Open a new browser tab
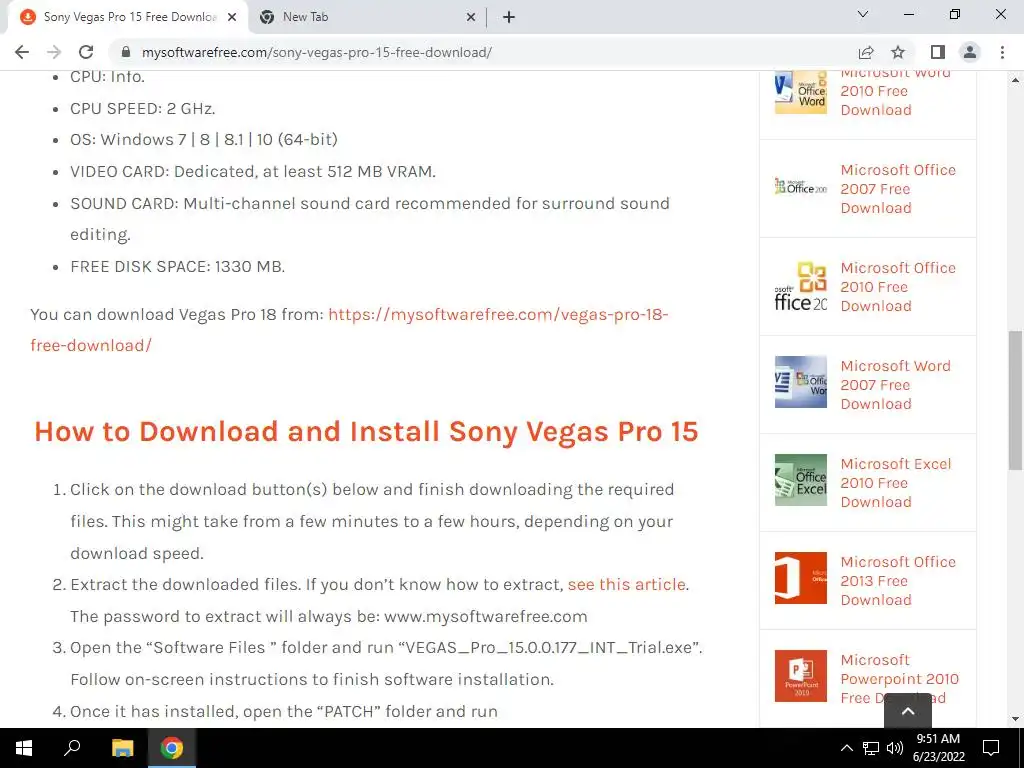 tap(509, 17)
